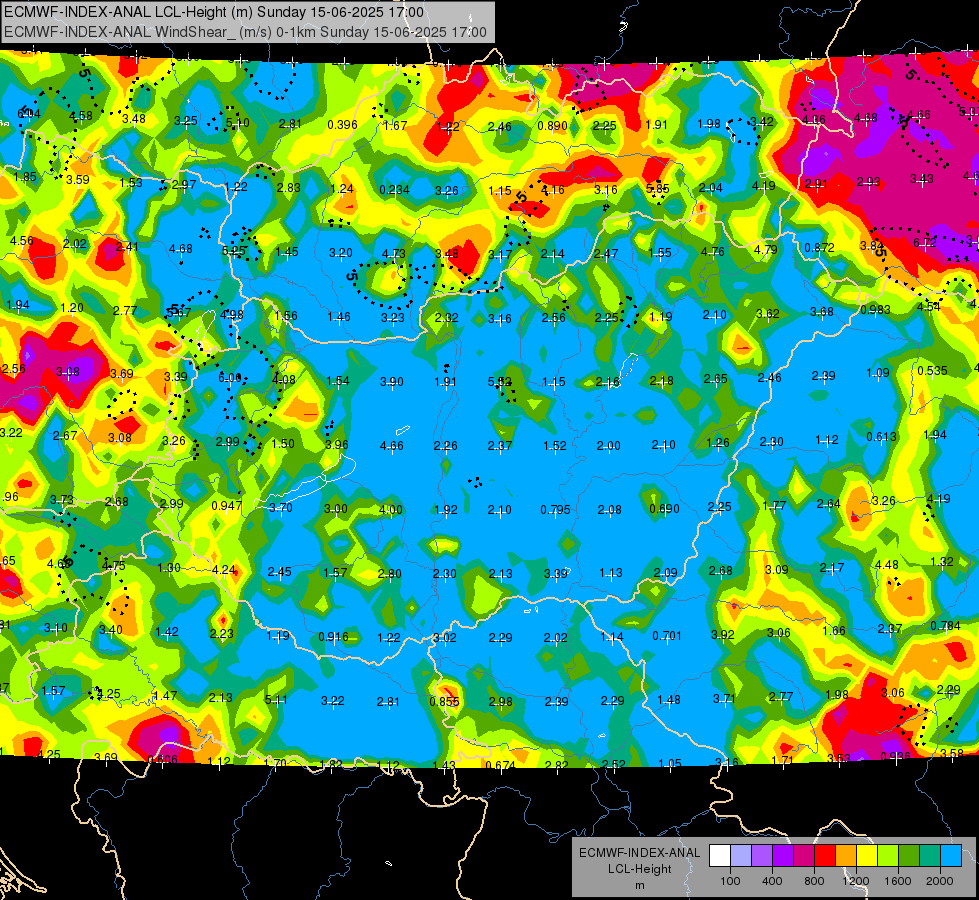Viewport: 979px width, 900px height.
Task: Click the wind shear value 0.701
Action: pos(667,636)
